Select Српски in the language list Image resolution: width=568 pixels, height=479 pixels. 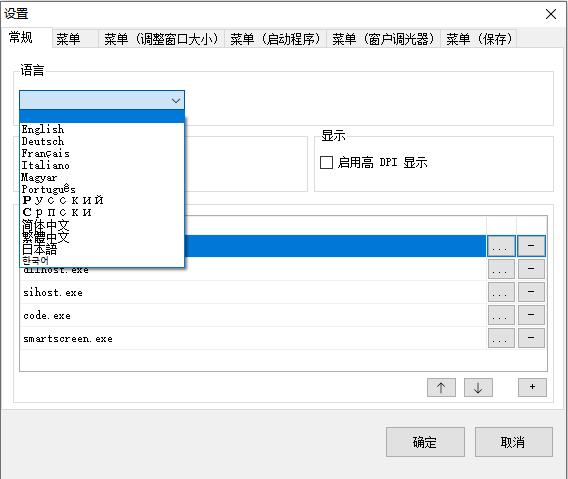[x=102, y=212]
